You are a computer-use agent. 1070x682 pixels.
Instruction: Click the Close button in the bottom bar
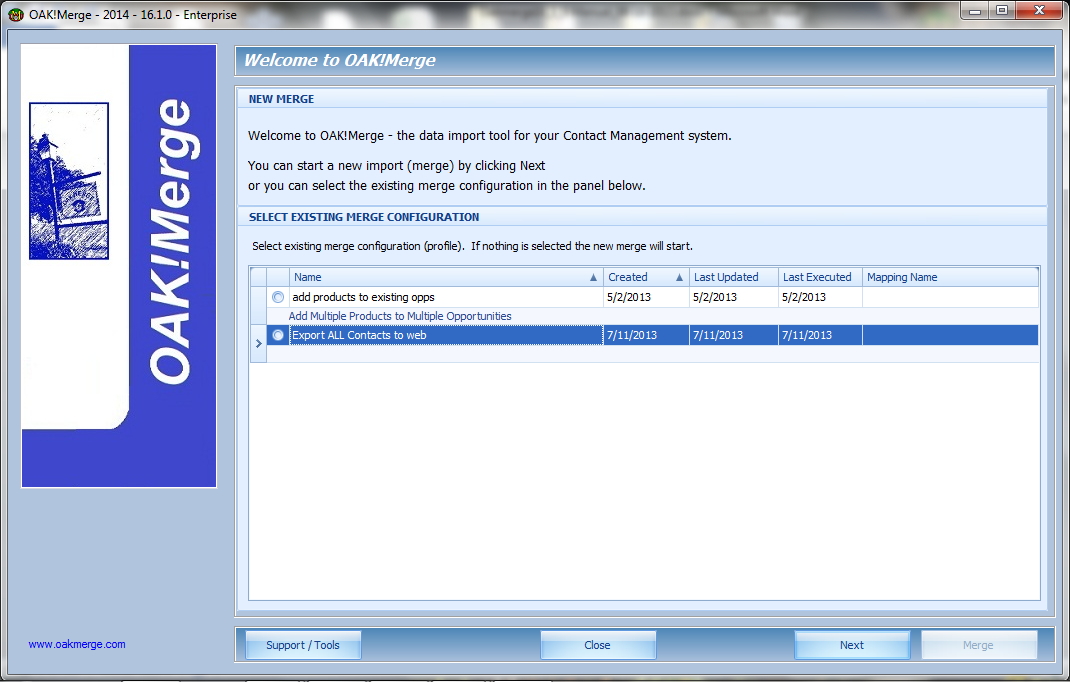(597, 645)
